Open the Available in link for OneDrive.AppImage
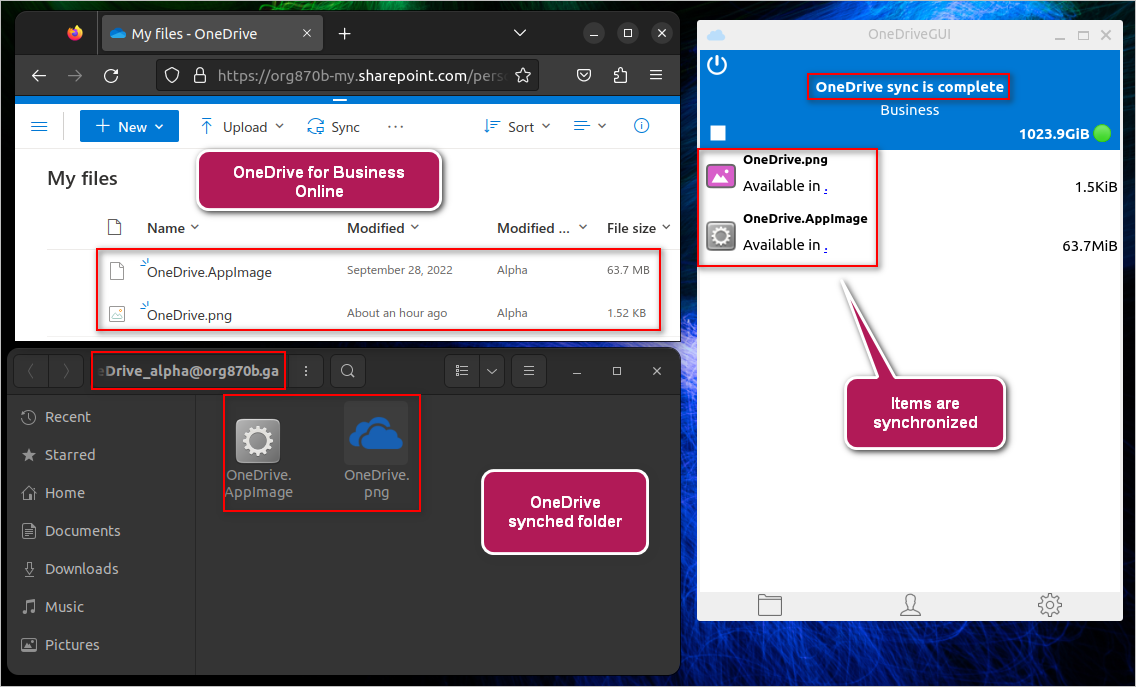 pos(826,247)
